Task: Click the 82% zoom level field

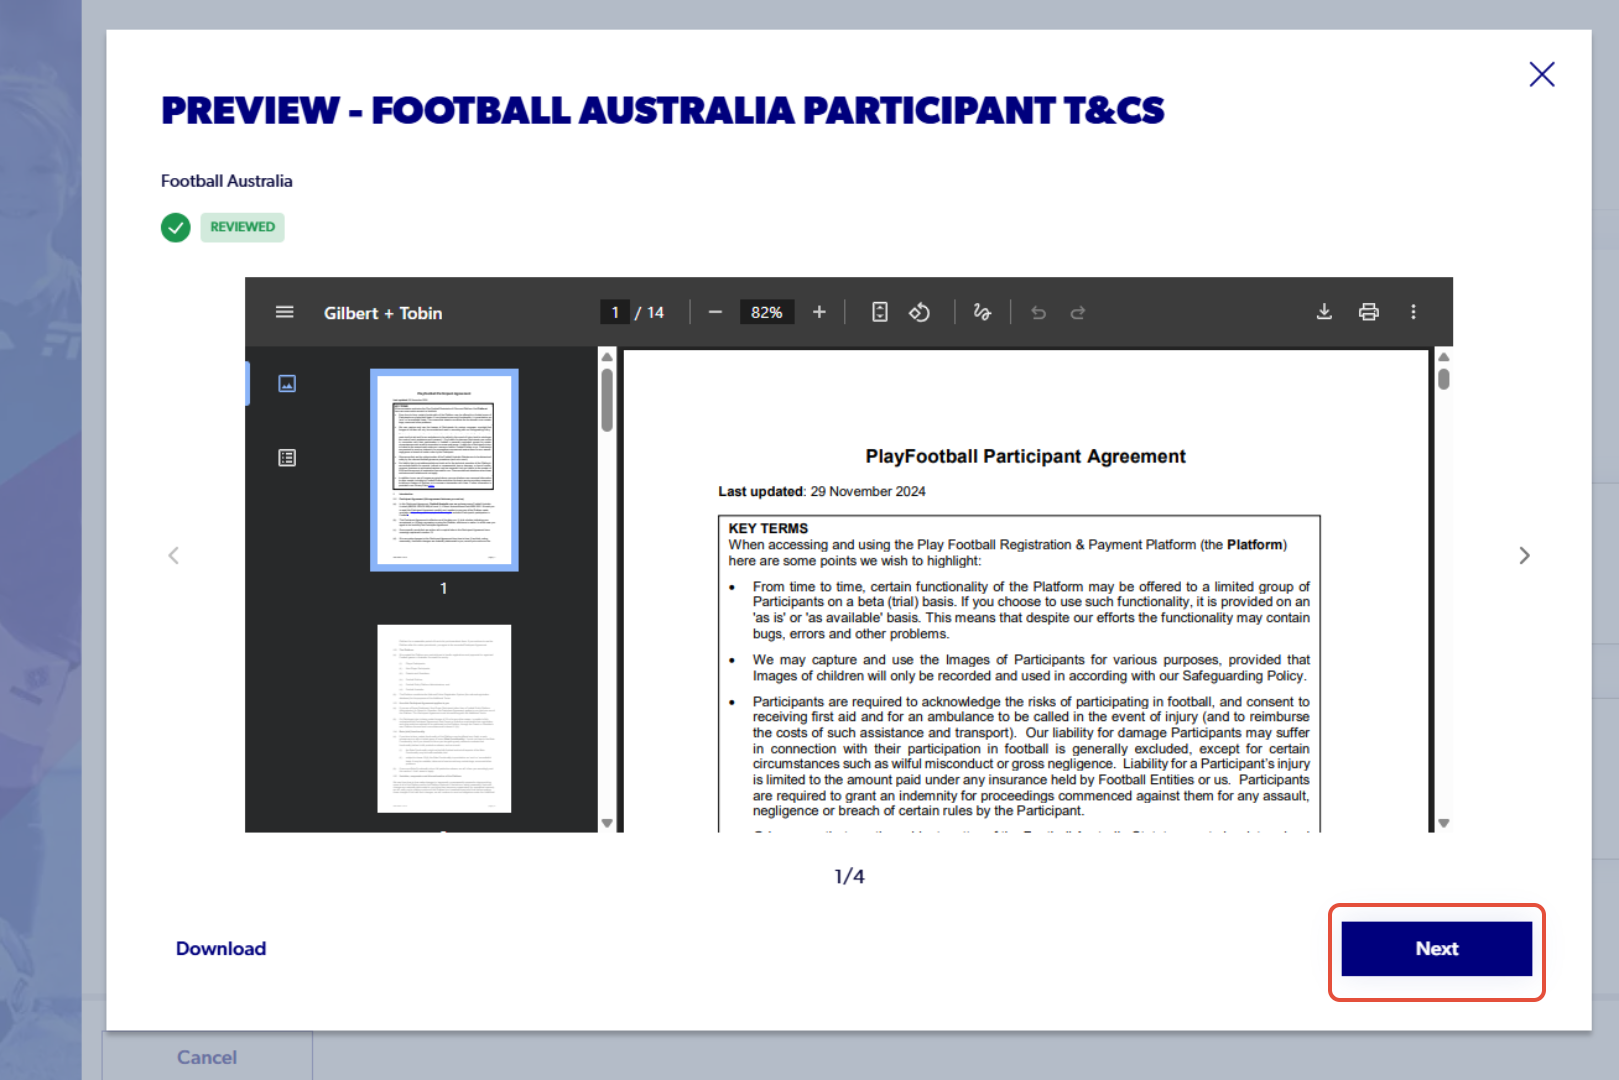Action: (x=767, y=312)
